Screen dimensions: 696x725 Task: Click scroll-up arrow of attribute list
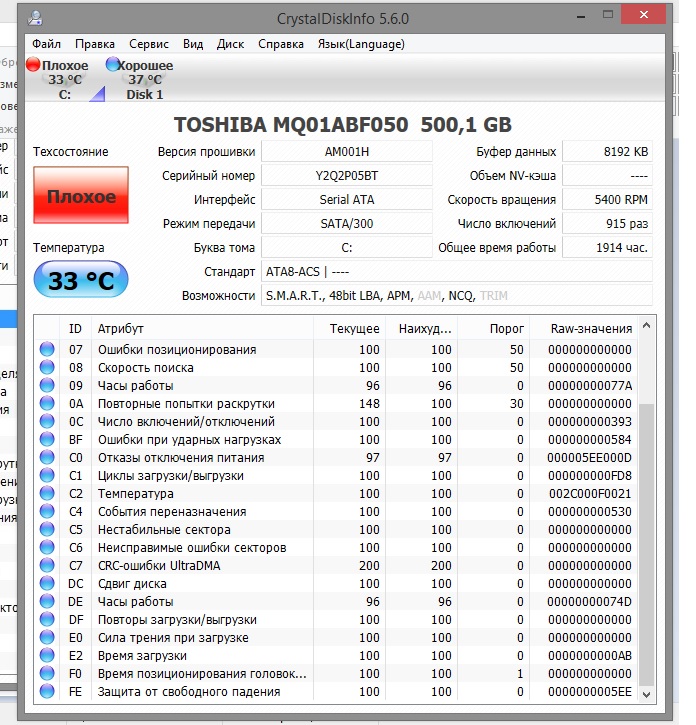(647, 326)
